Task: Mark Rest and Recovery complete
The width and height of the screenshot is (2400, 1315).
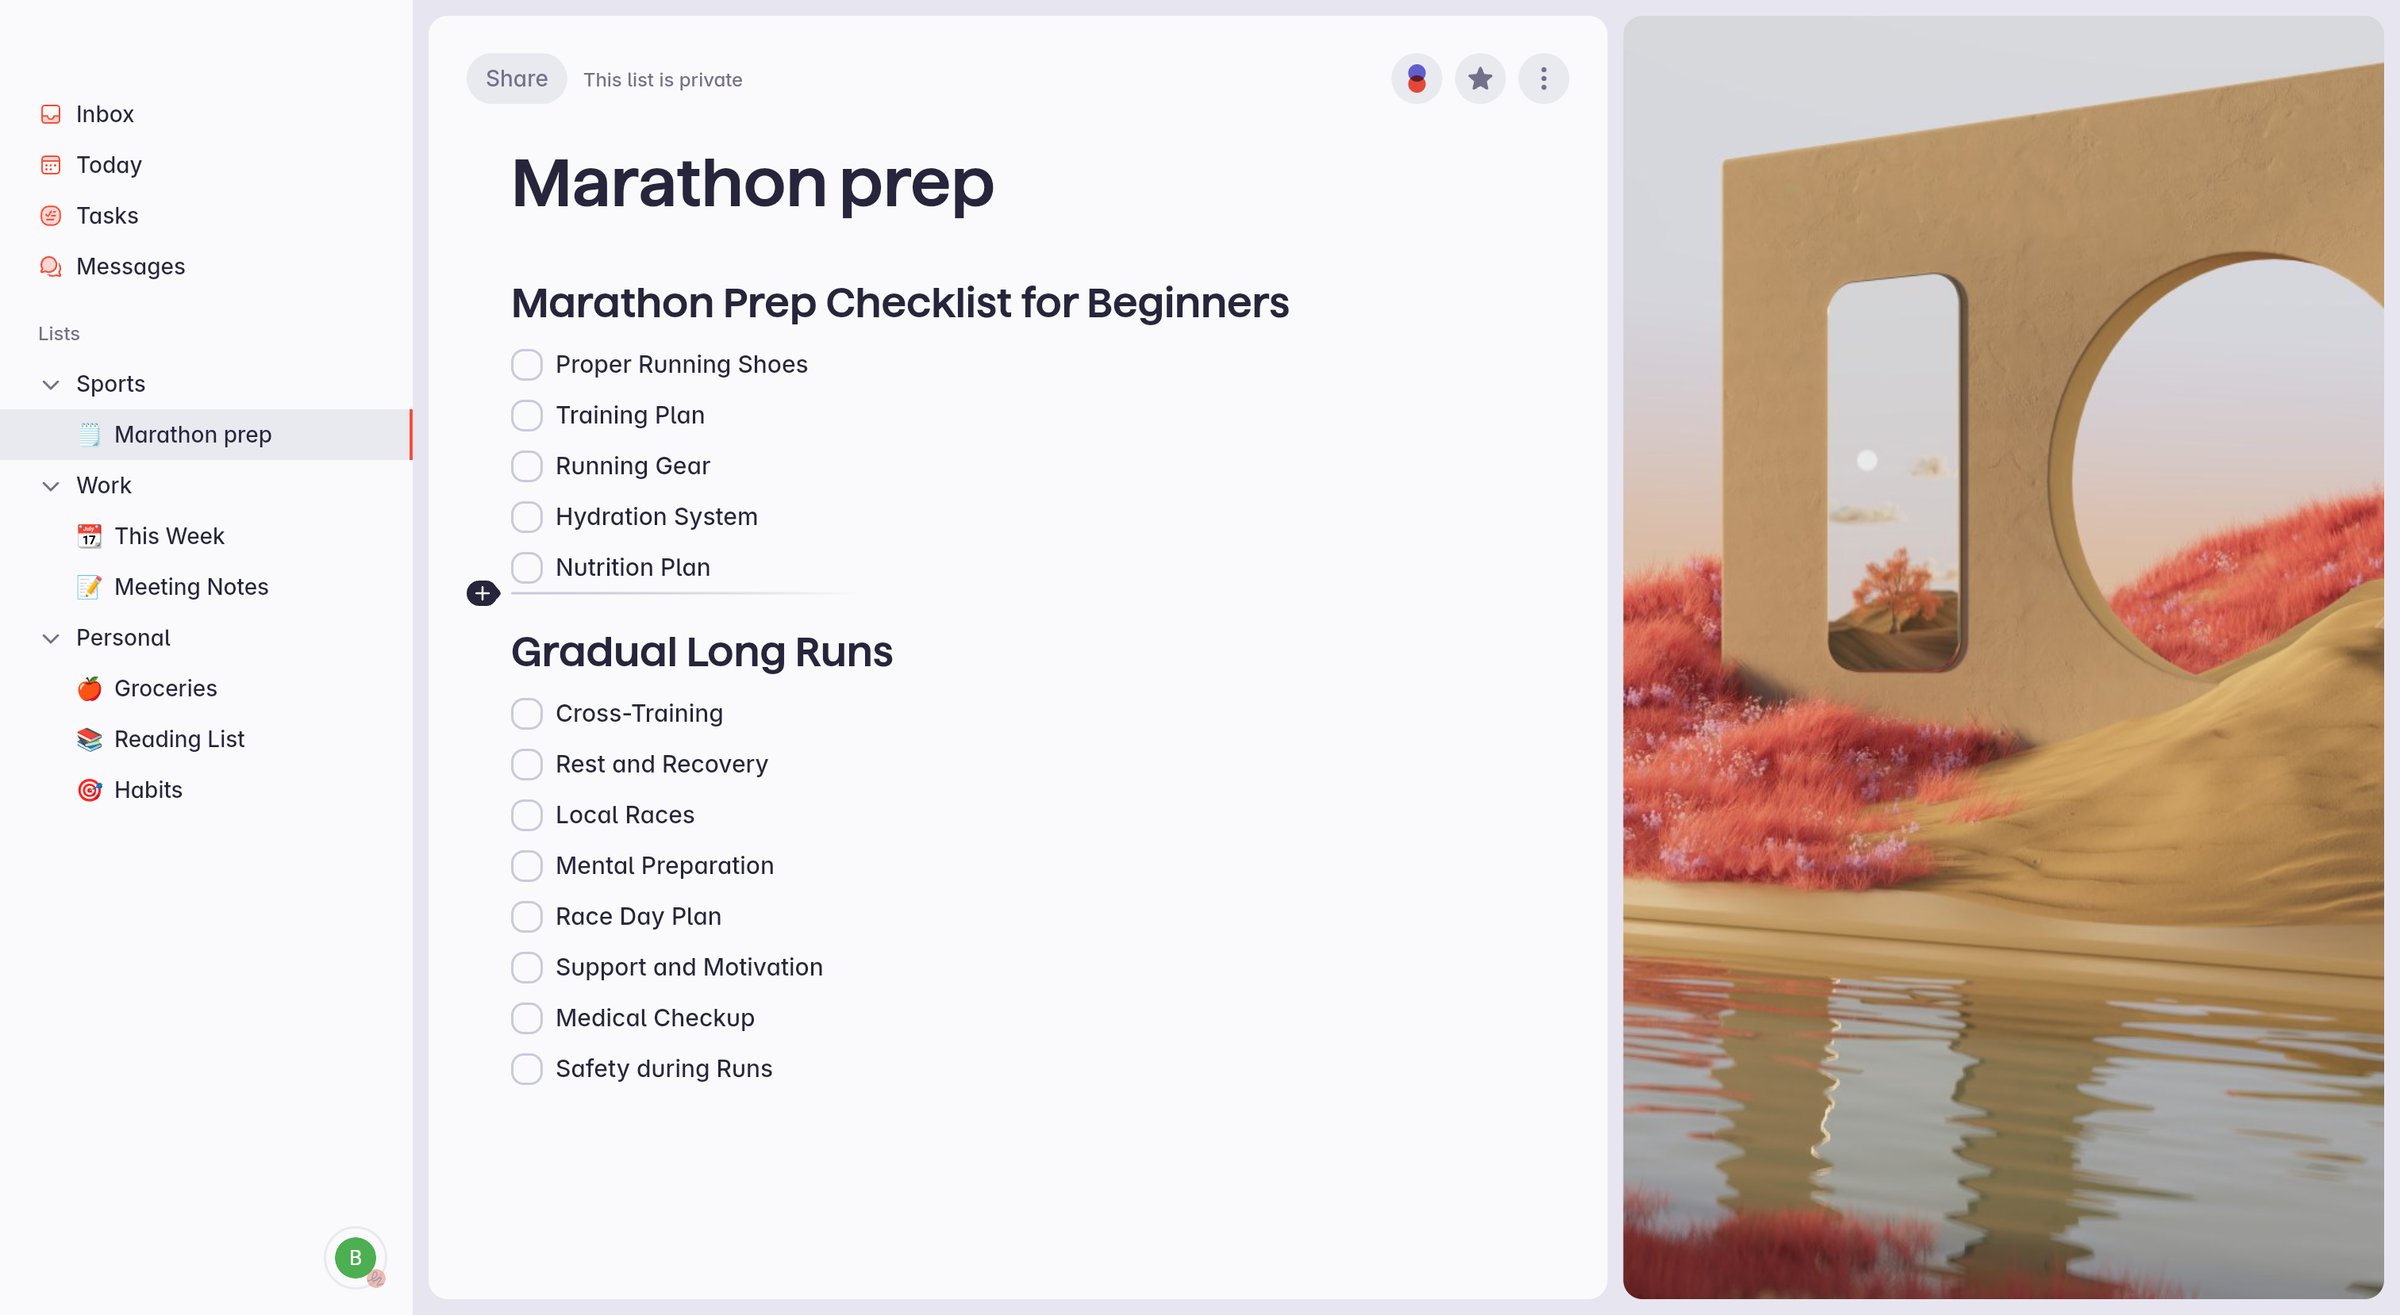Action: (527, 765)
